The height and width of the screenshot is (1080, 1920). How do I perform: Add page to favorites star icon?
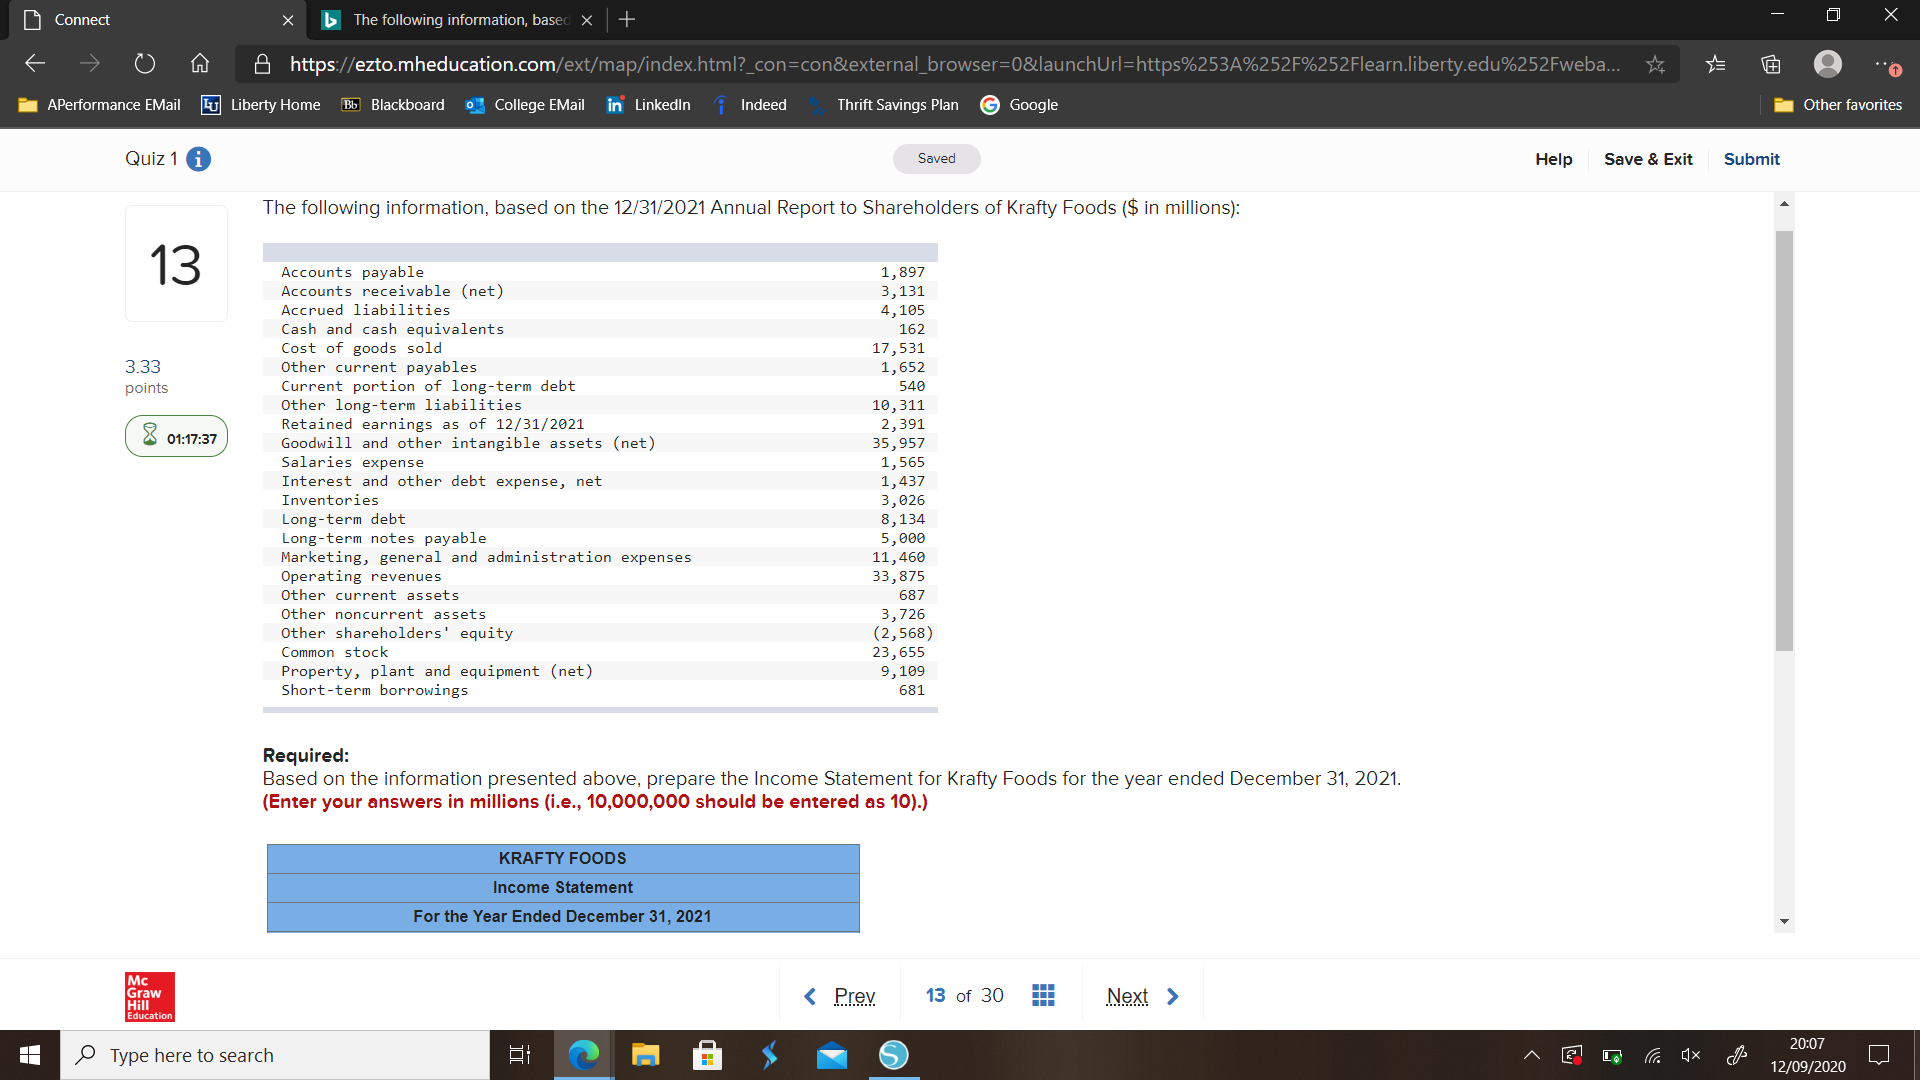click(1656, 64)
